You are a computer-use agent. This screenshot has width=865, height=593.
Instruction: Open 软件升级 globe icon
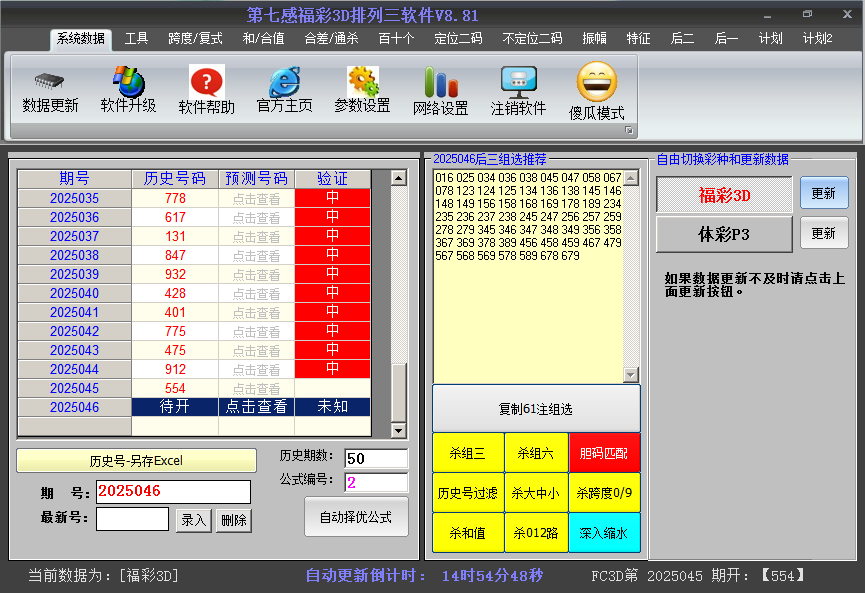click(129, 82)
